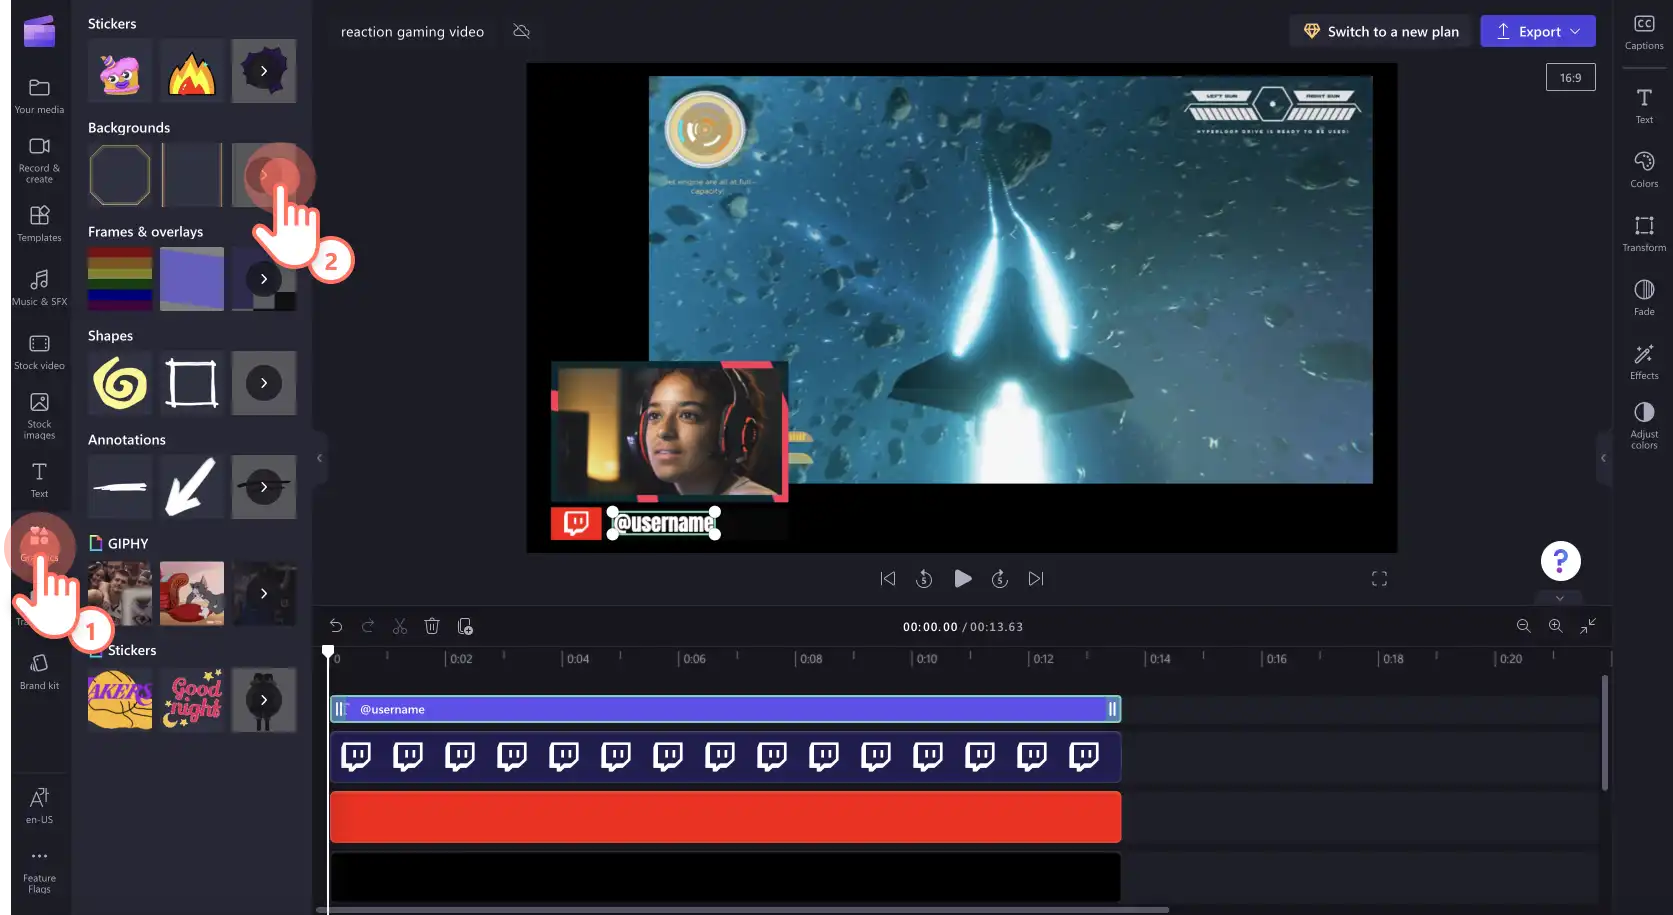This screenshot has width=1673, height=915.
Task: Delete selected clip with trash icon
Action: (432, 626)
